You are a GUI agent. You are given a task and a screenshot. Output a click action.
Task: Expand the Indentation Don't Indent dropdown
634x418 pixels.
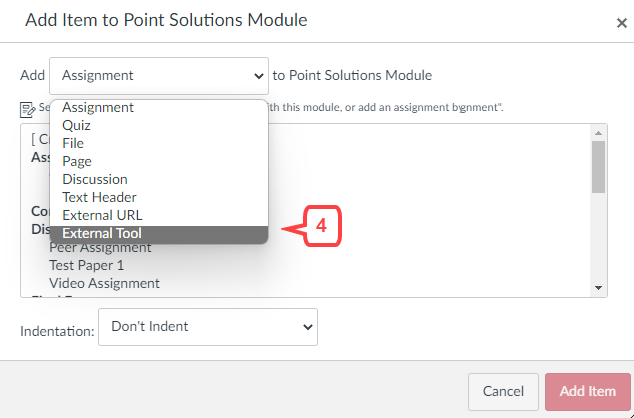[208, 327]
